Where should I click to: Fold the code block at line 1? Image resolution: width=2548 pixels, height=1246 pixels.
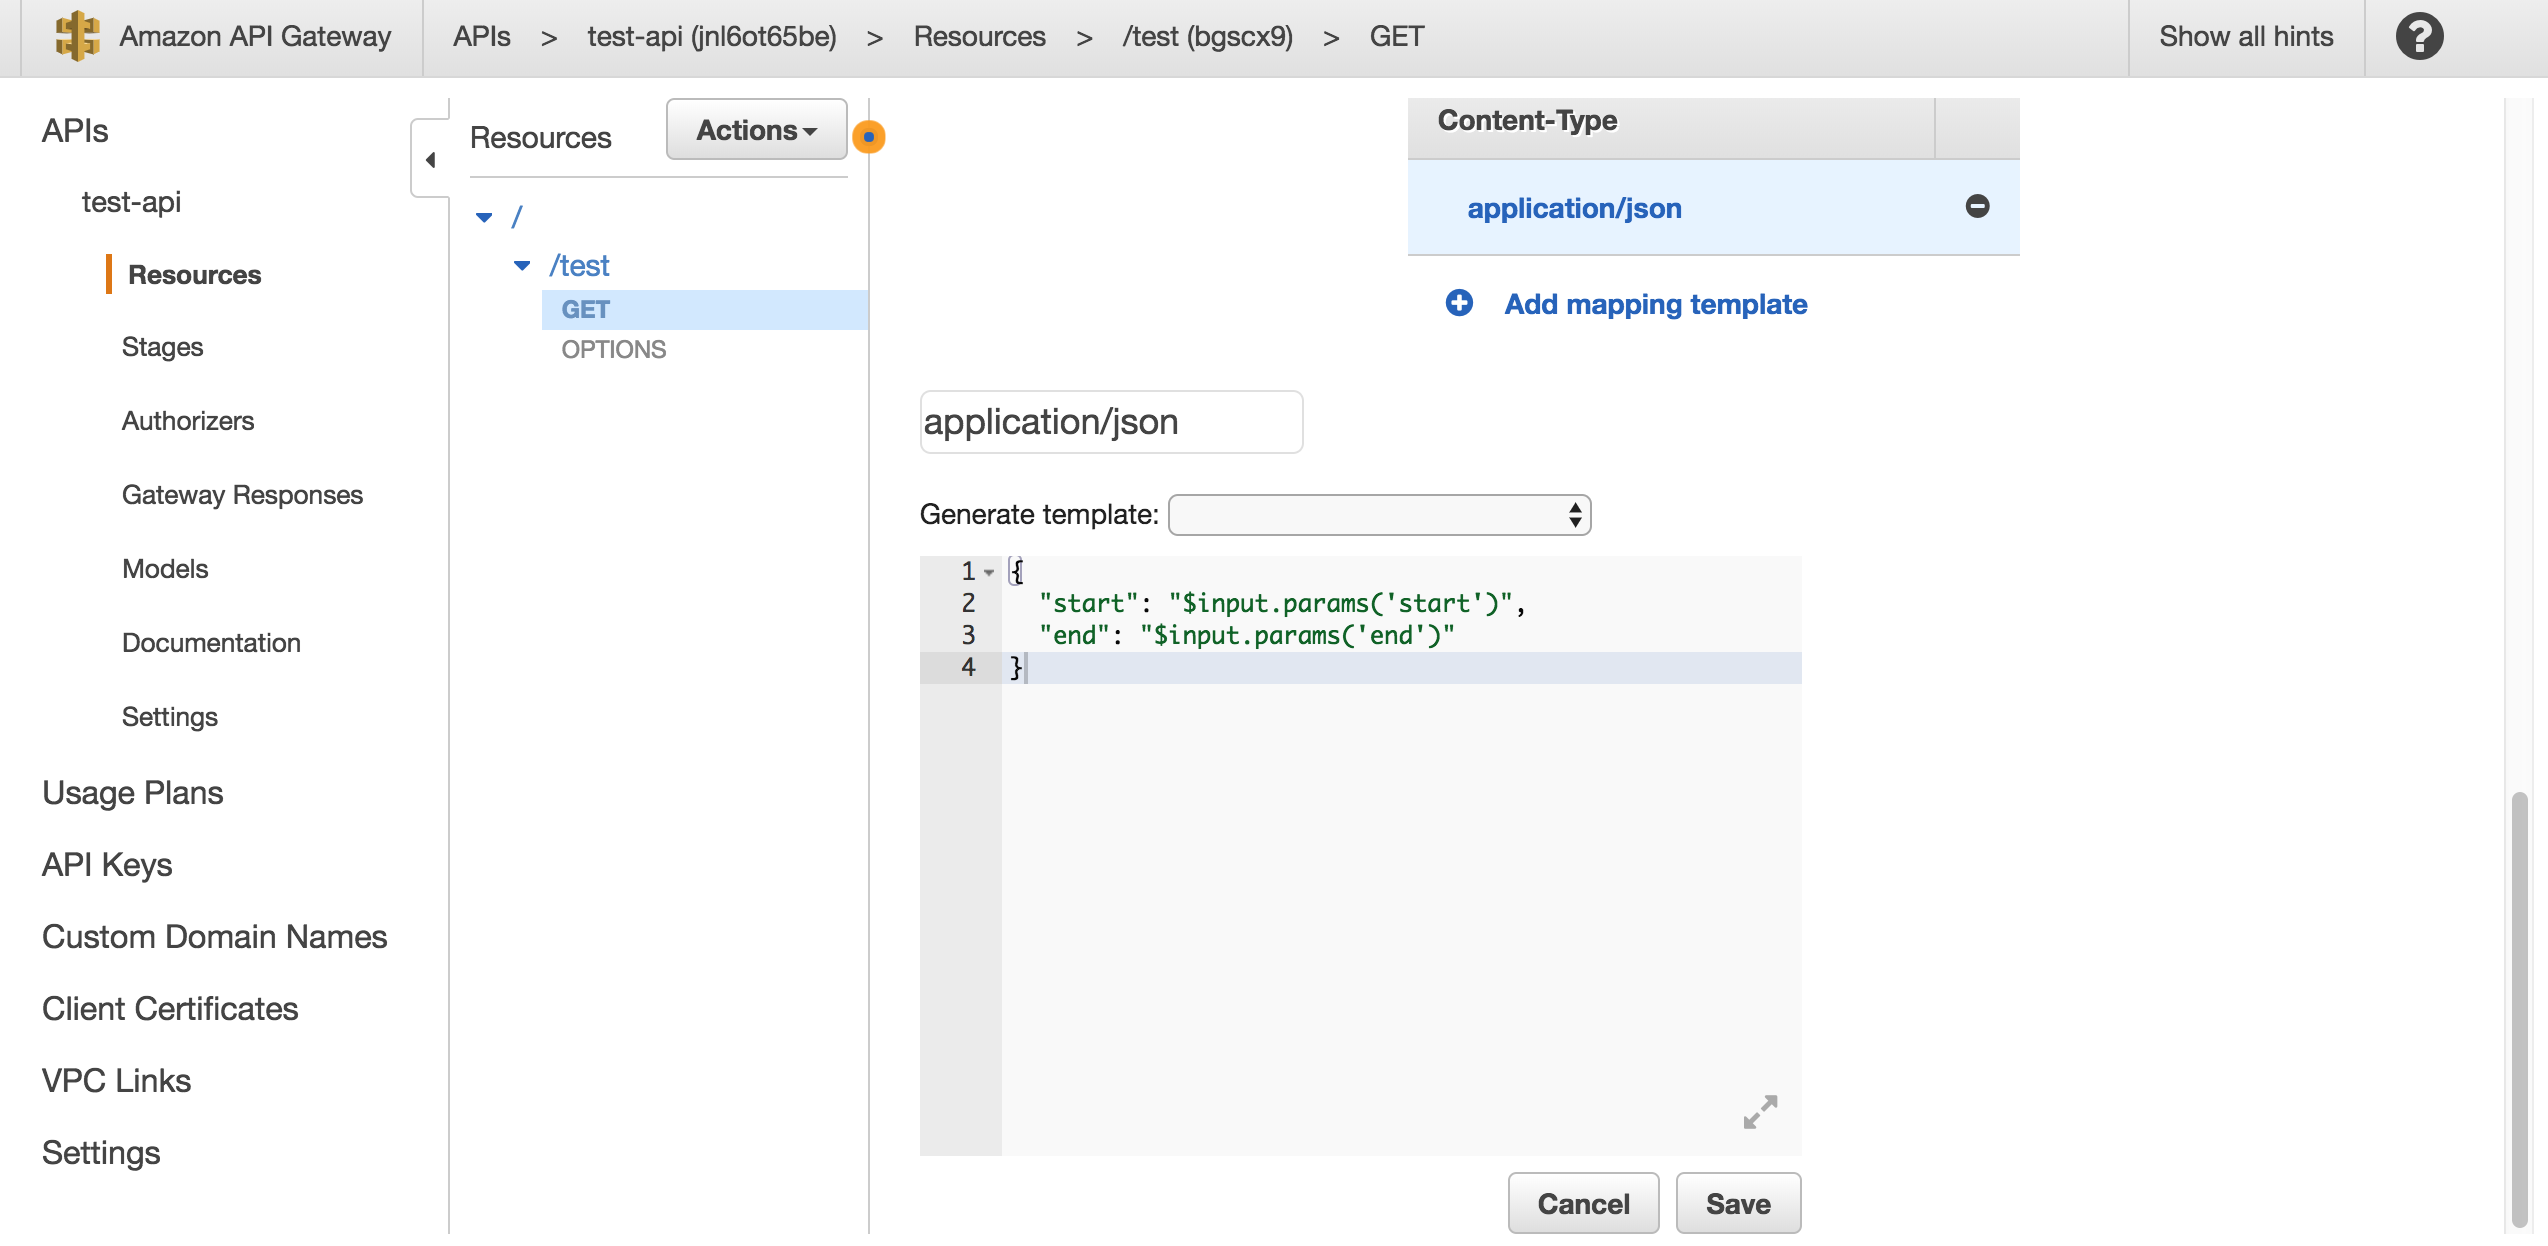pos(989,572)
